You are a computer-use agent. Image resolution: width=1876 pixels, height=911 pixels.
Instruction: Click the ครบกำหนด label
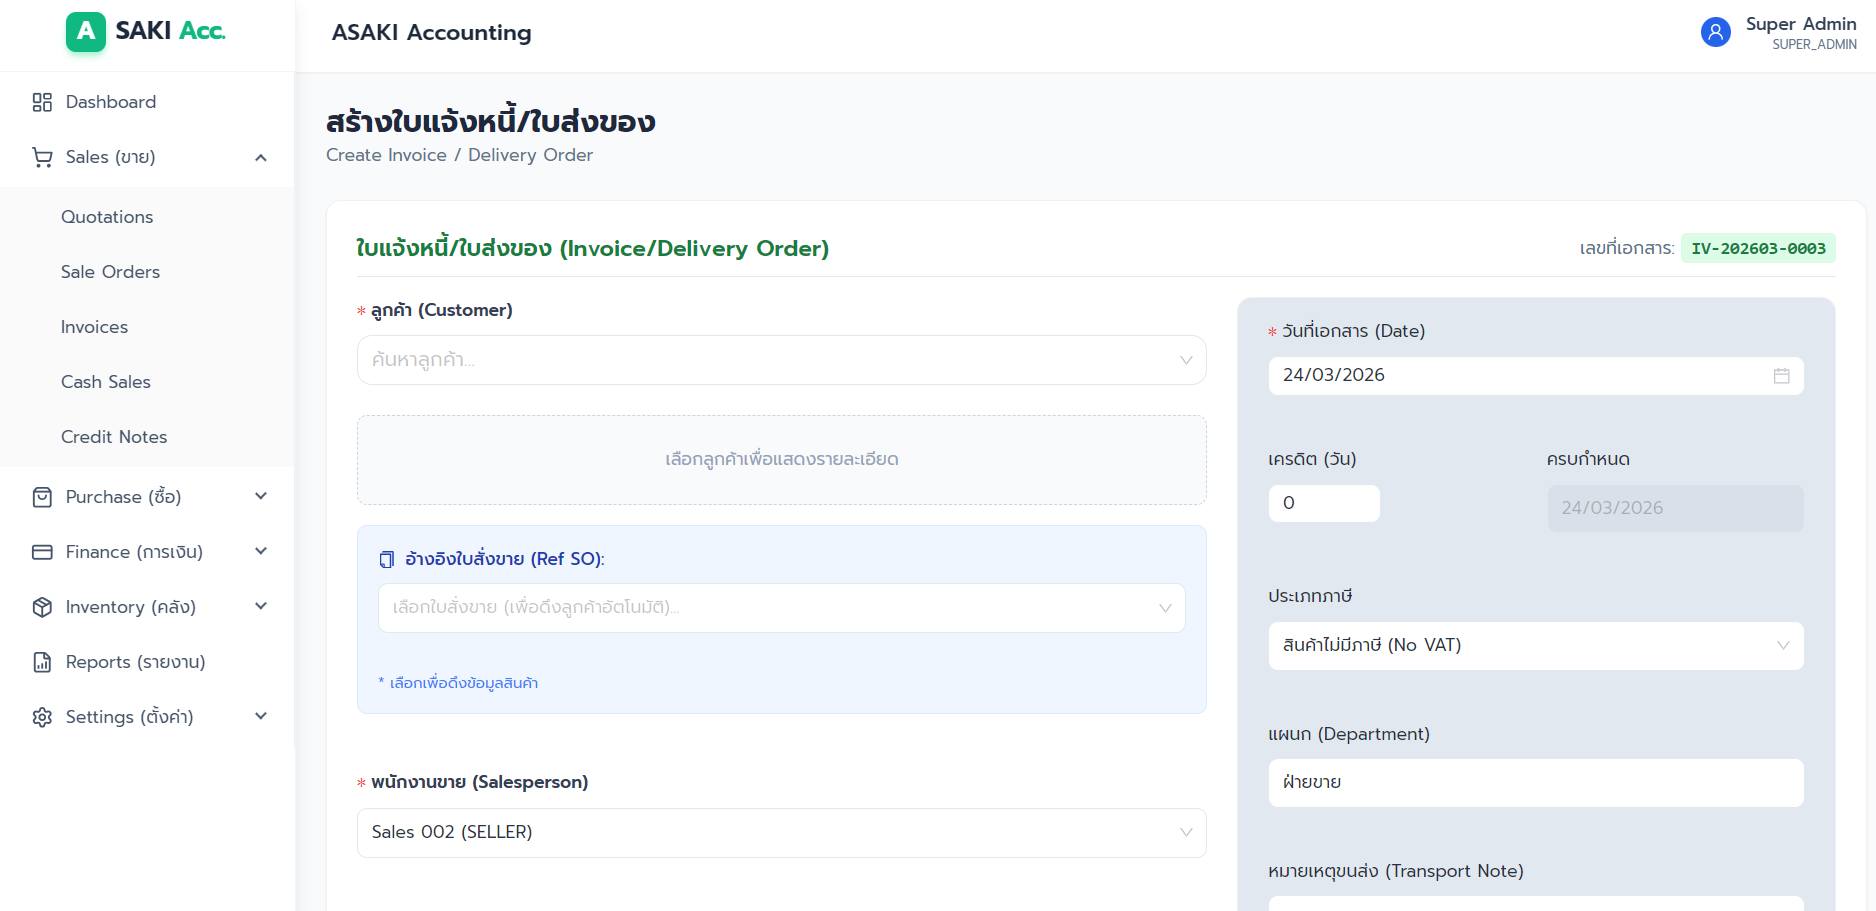[x=1588, y=459]
